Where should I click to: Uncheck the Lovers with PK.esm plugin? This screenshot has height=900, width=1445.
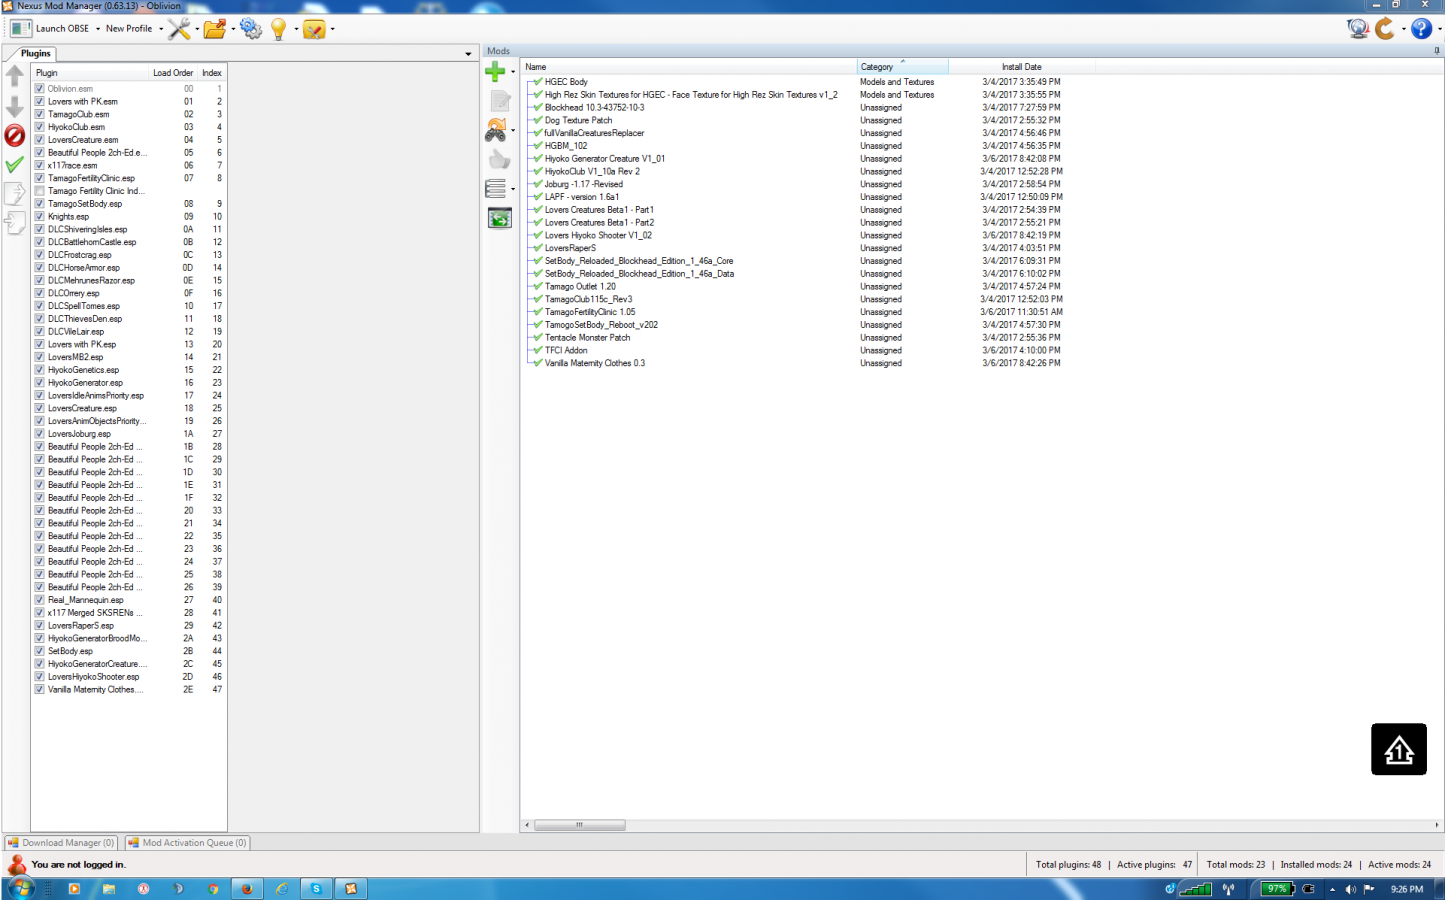click(x=39, y=101)
